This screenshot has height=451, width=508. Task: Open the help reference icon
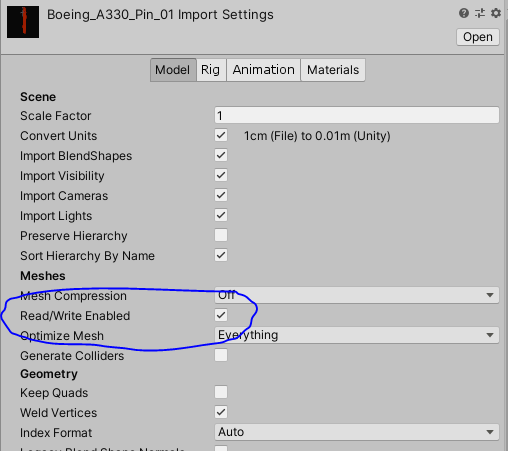coord(464,13)
